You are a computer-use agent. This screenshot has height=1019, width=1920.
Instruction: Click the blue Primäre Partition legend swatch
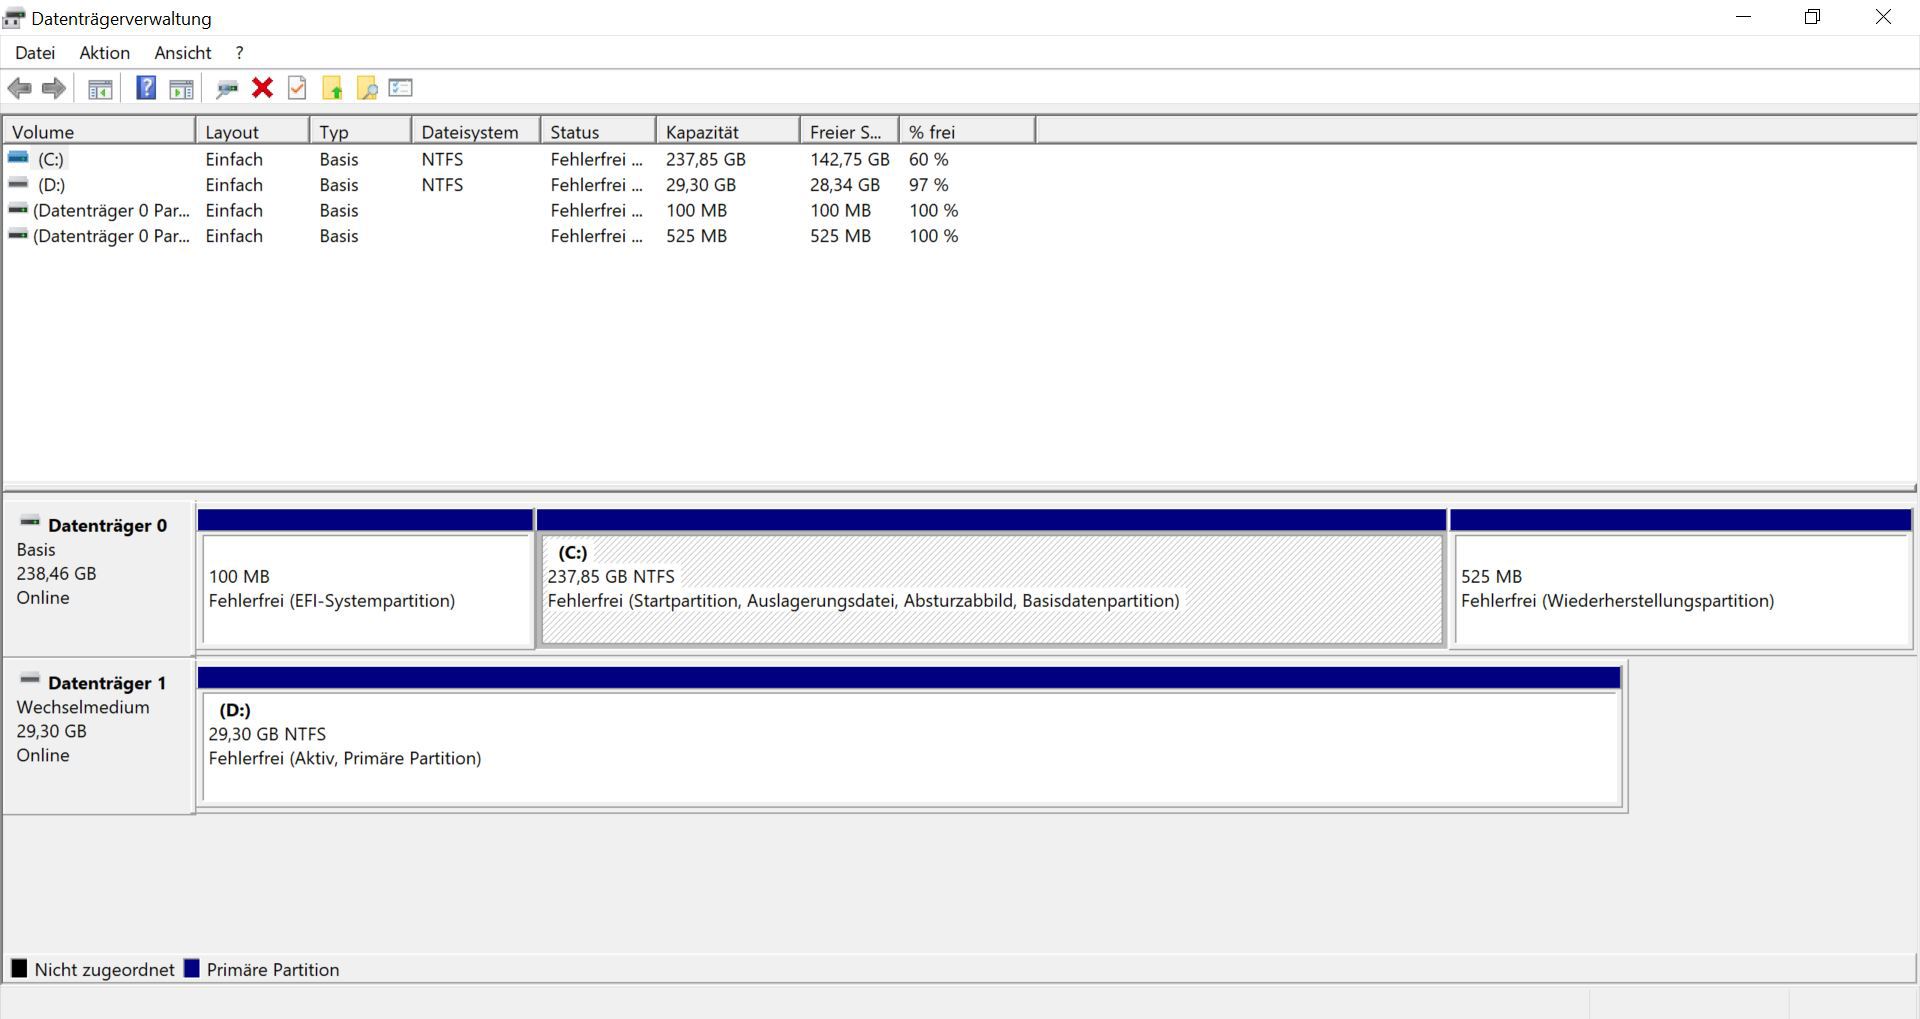192,969
